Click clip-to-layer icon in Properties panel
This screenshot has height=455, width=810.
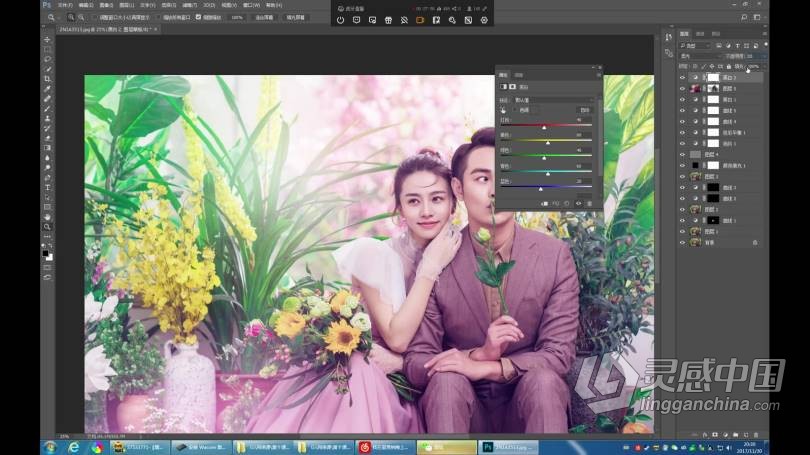[544, 203]
